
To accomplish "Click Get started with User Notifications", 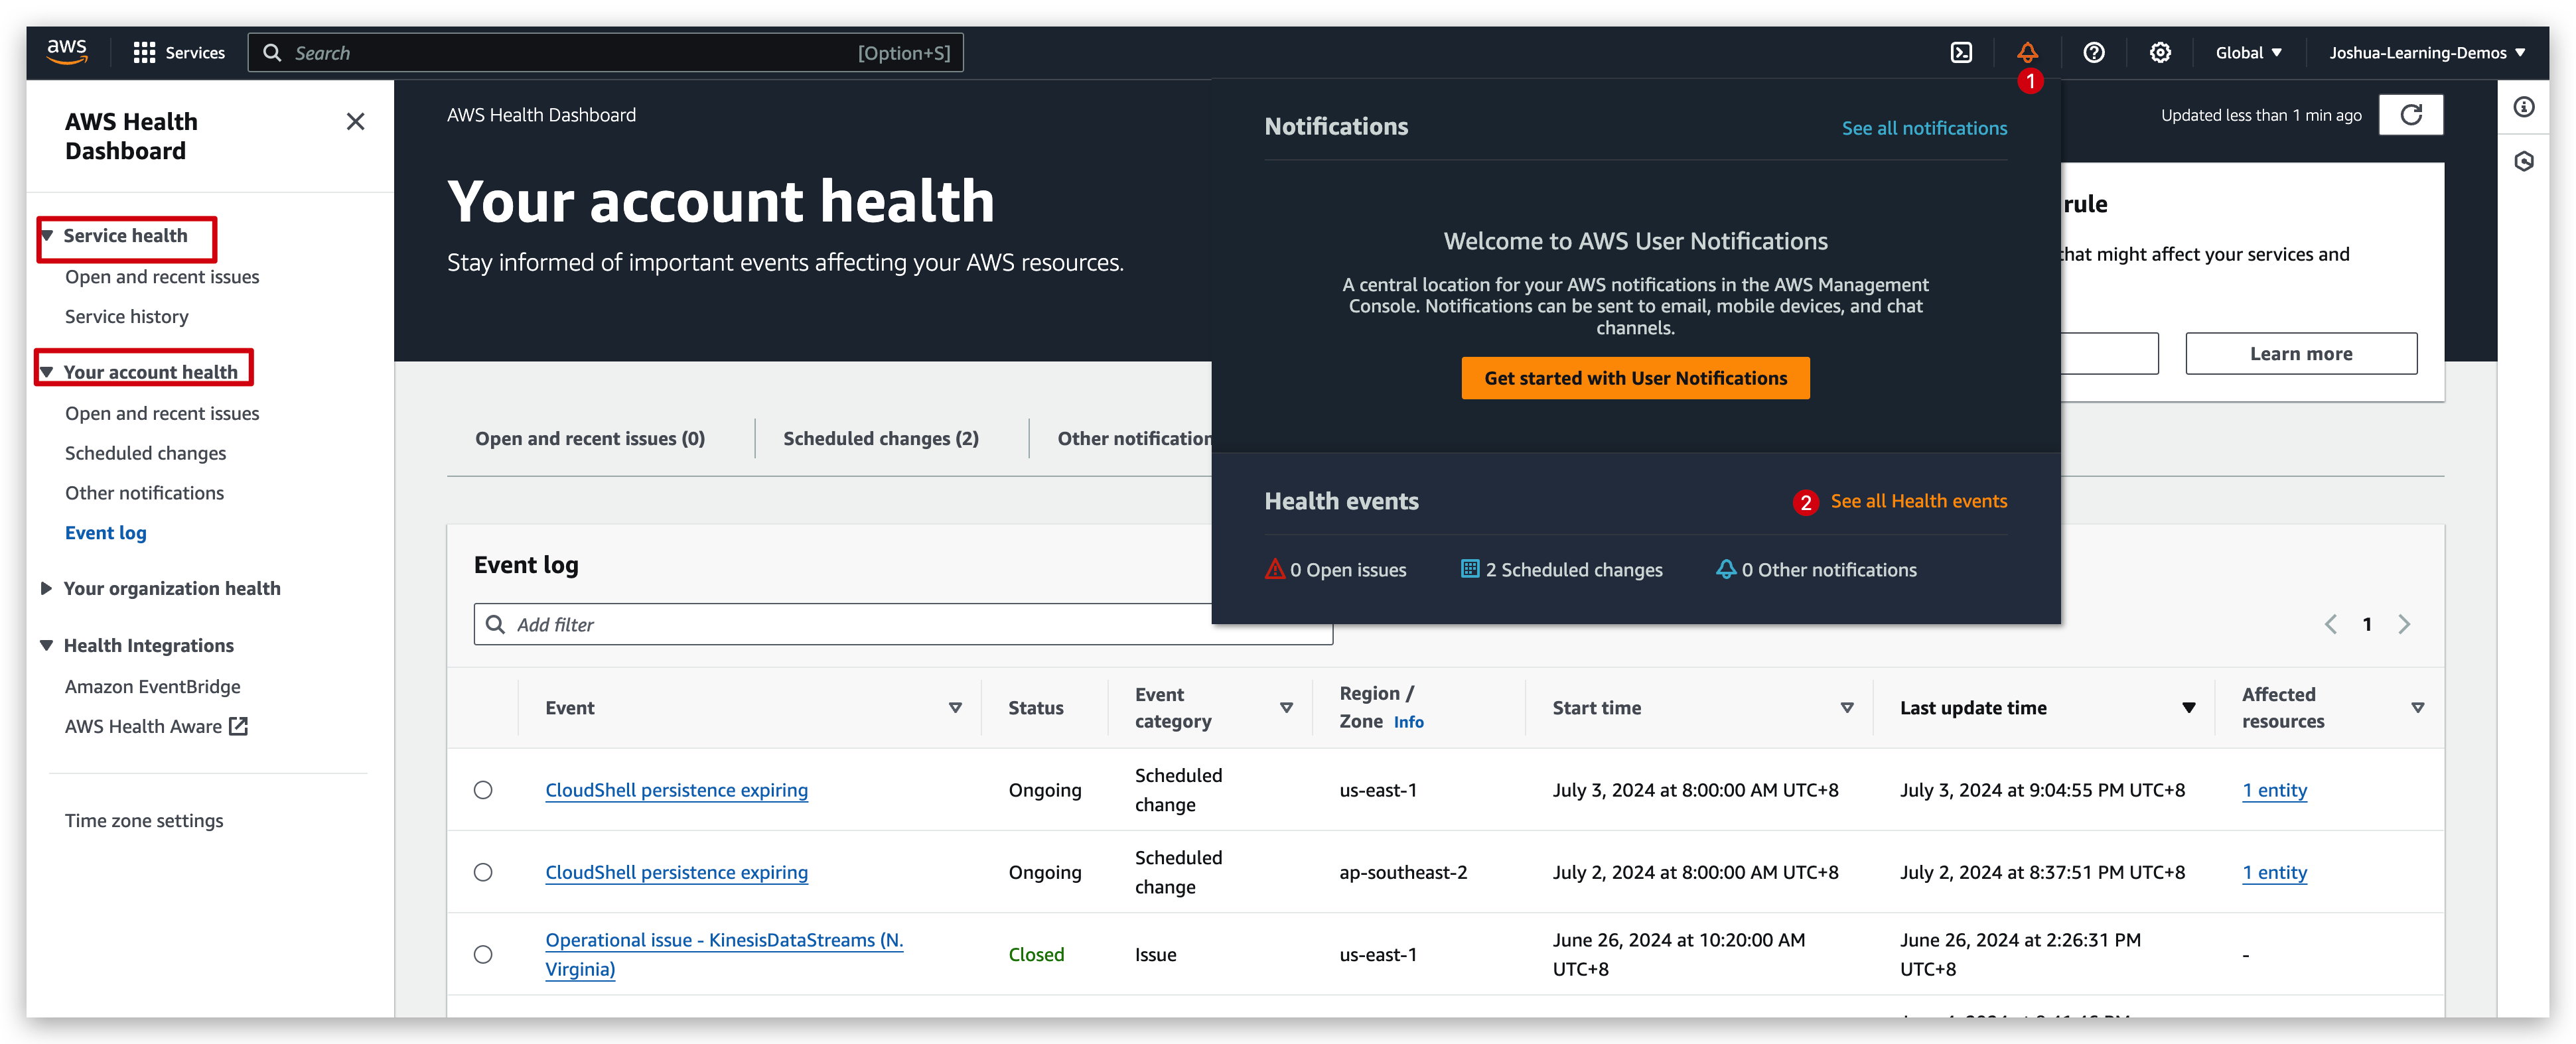I will coord(1635,377).
